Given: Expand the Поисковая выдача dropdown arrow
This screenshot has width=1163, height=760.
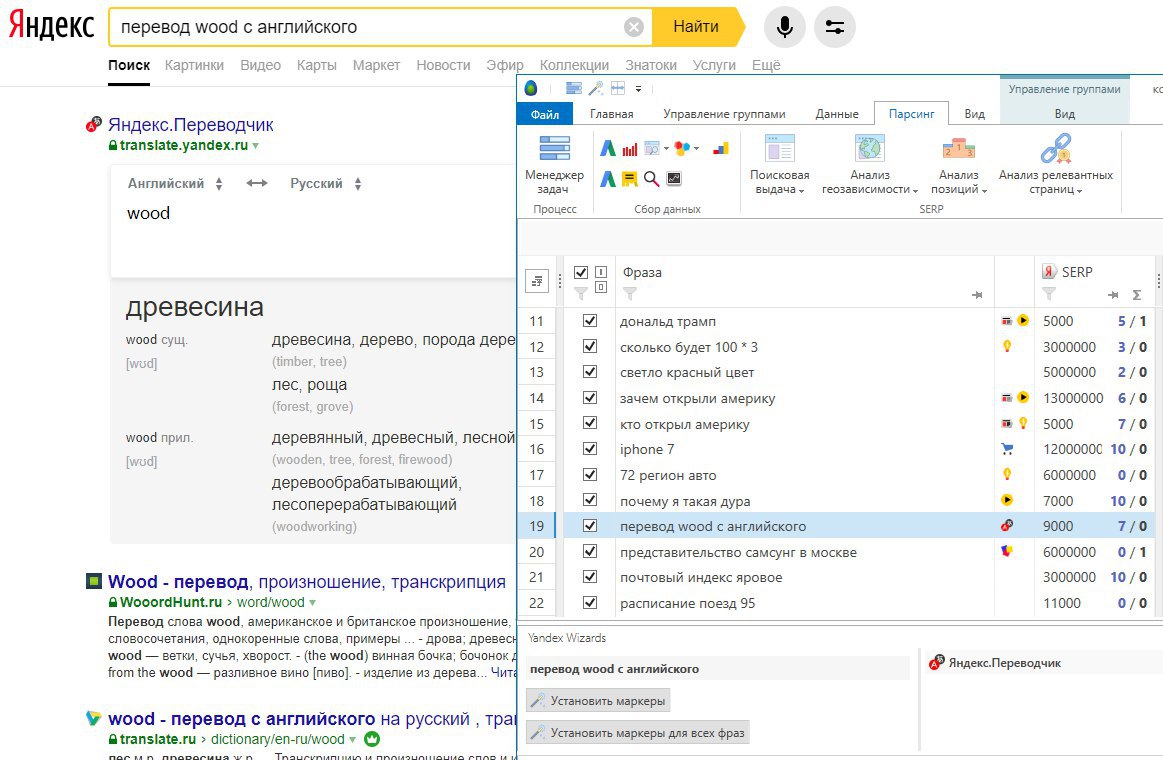Looking at the screenshot, I should [802, 191].
